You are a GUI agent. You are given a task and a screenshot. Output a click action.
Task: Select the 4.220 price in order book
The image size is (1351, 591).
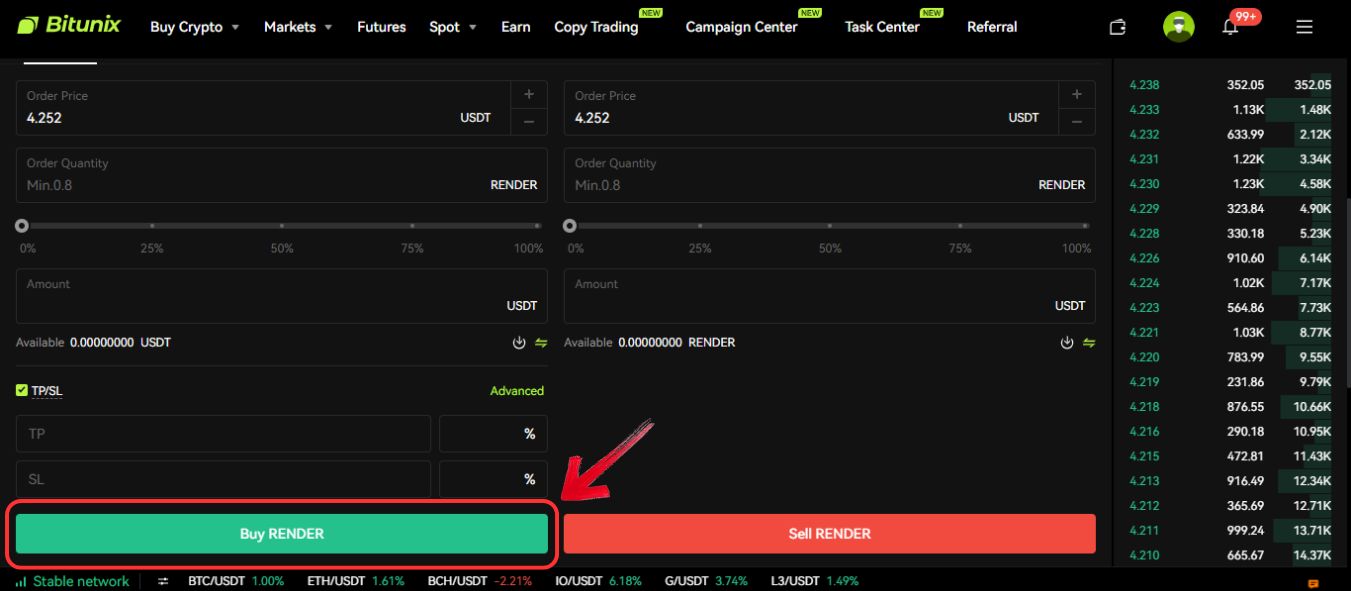coord(1144,357)
